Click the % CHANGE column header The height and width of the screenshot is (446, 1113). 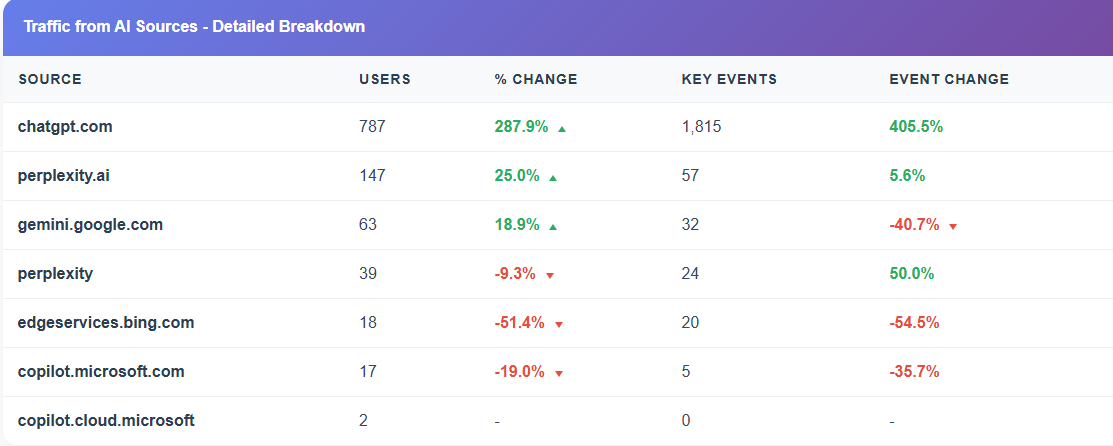click(x=536, y=79)
